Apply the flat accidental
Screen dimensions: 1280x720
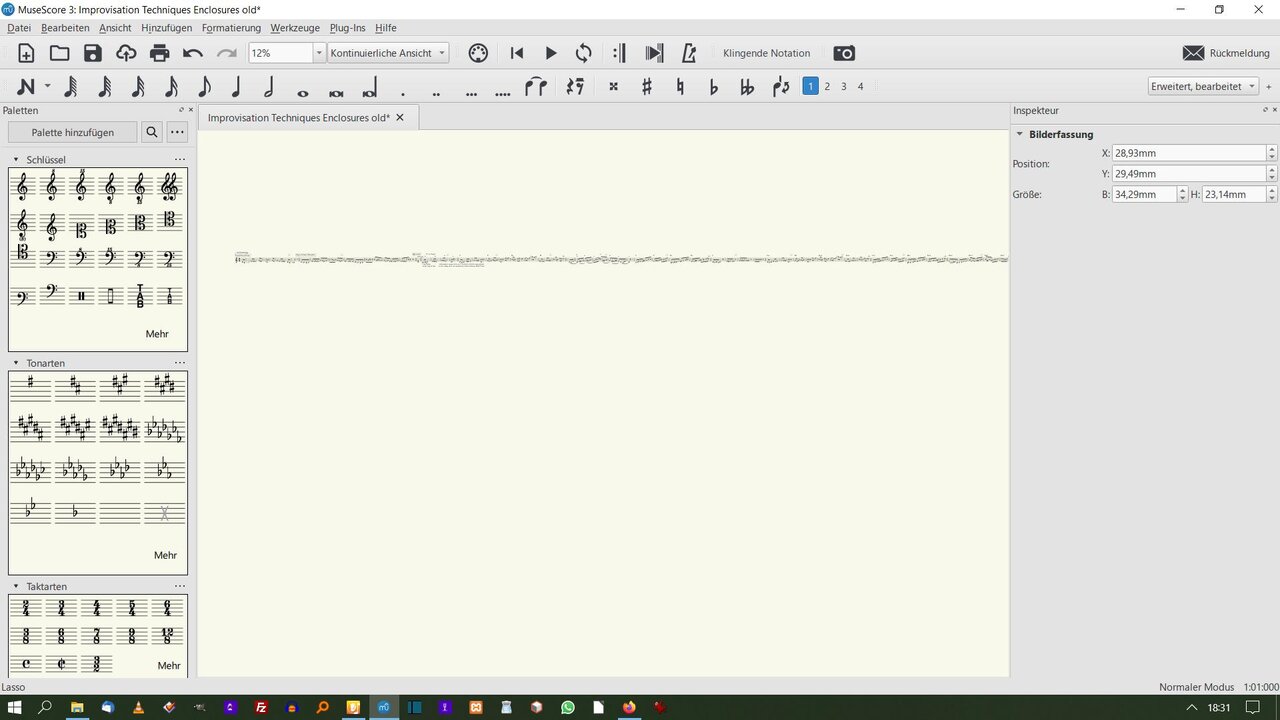713,87
